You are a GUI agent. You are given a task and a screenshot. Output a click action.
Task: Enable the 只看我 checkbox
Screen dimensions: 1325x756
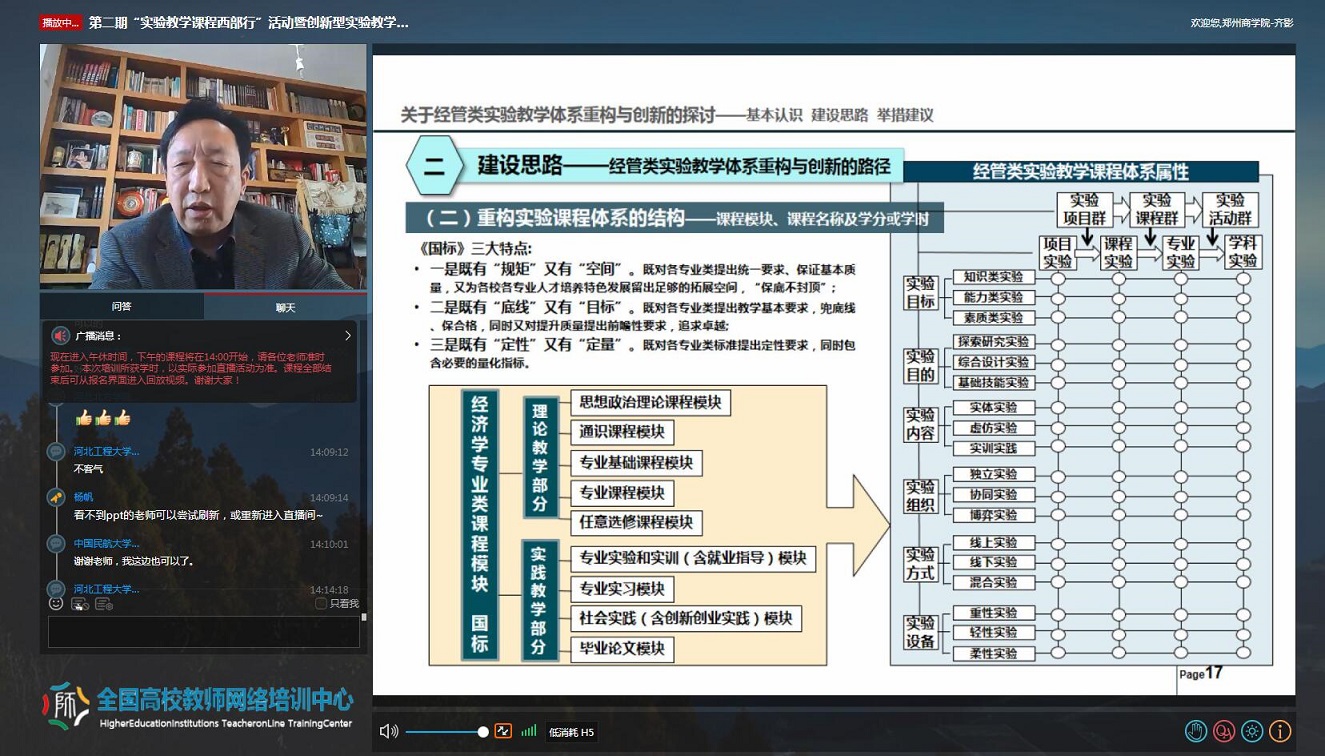click(x=321, y=603)
